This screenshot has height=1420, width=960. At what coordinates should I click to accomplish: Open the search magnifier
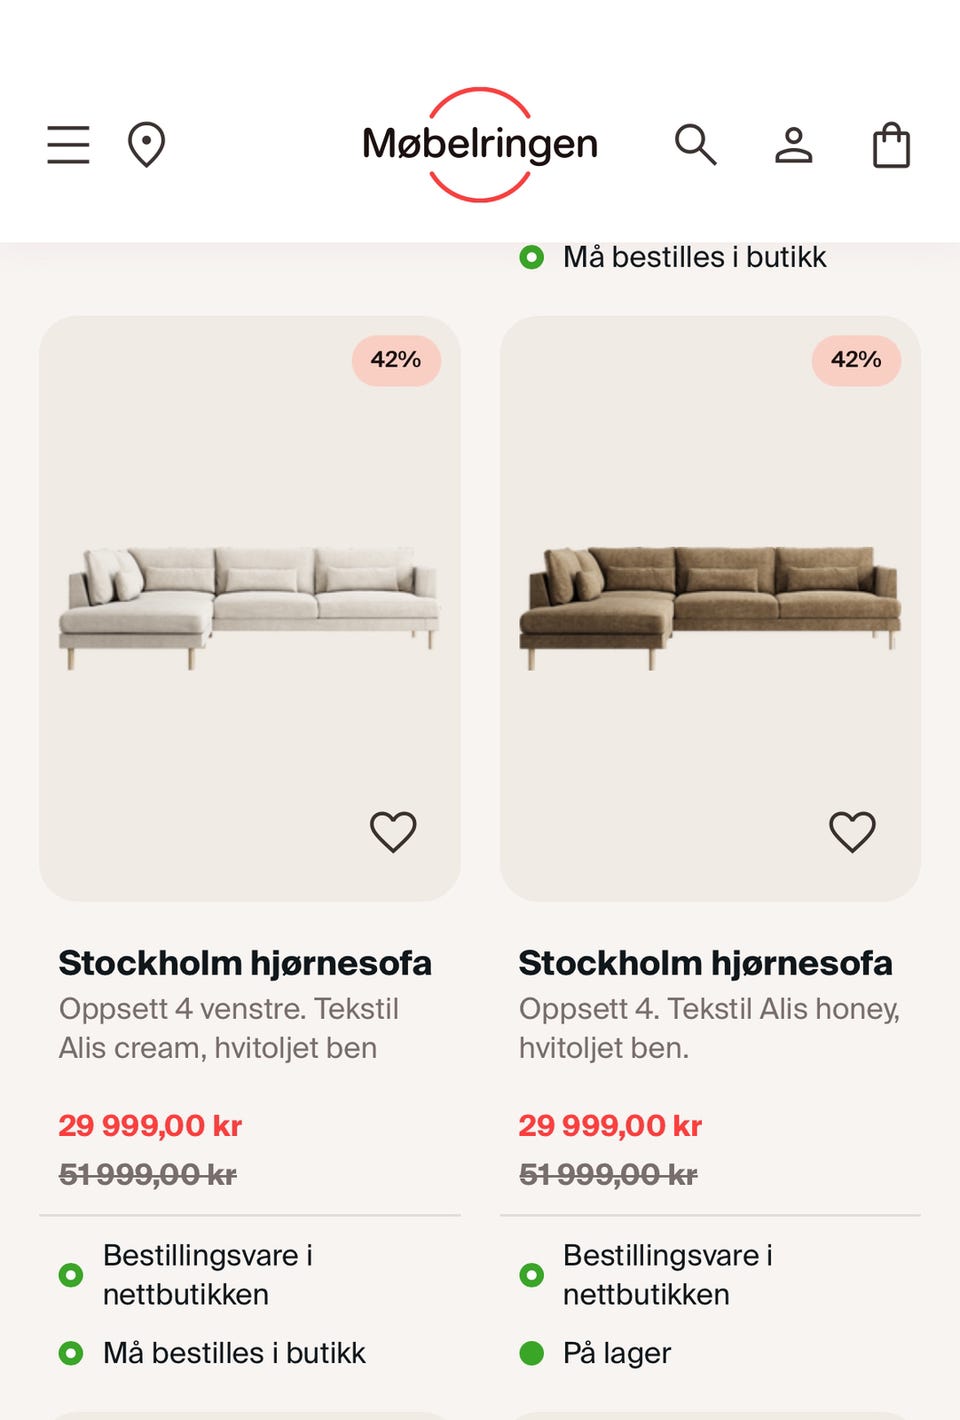(x=695, y=145)
